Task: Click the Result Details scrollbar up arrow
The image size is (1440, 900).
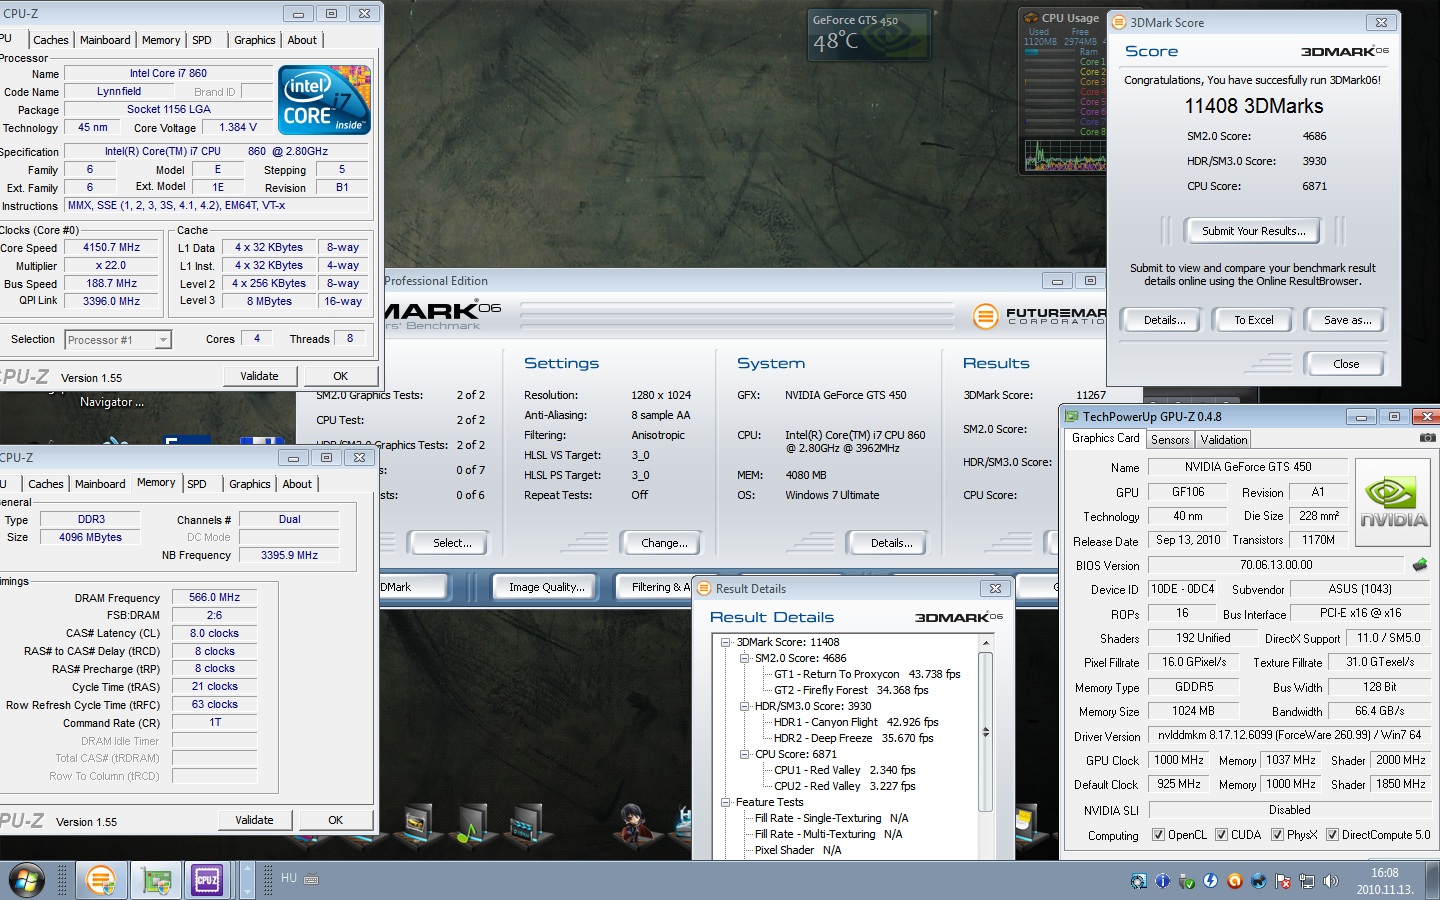Action: coord(985,642)
